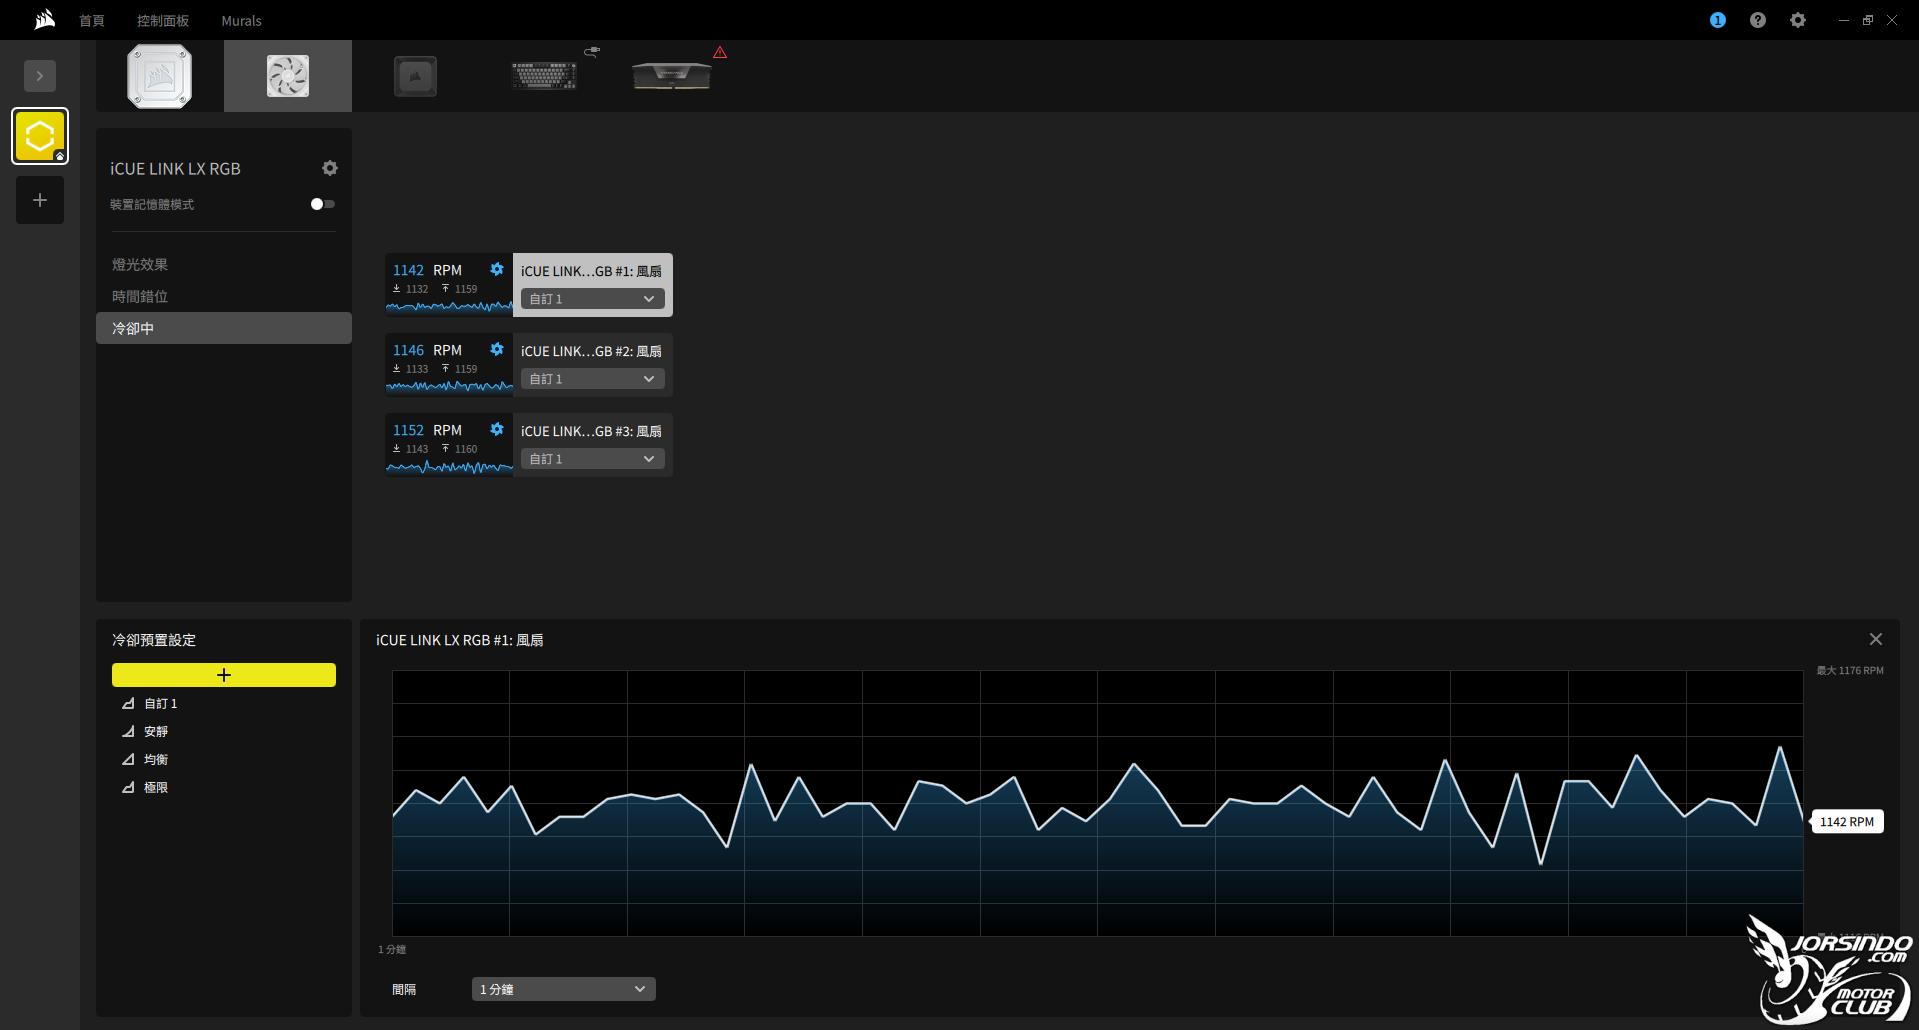The image size is (1919, 1030).
Task: Open the 間隔 interval dropdown
Action: pyautogui.click(x=564, y=989)
